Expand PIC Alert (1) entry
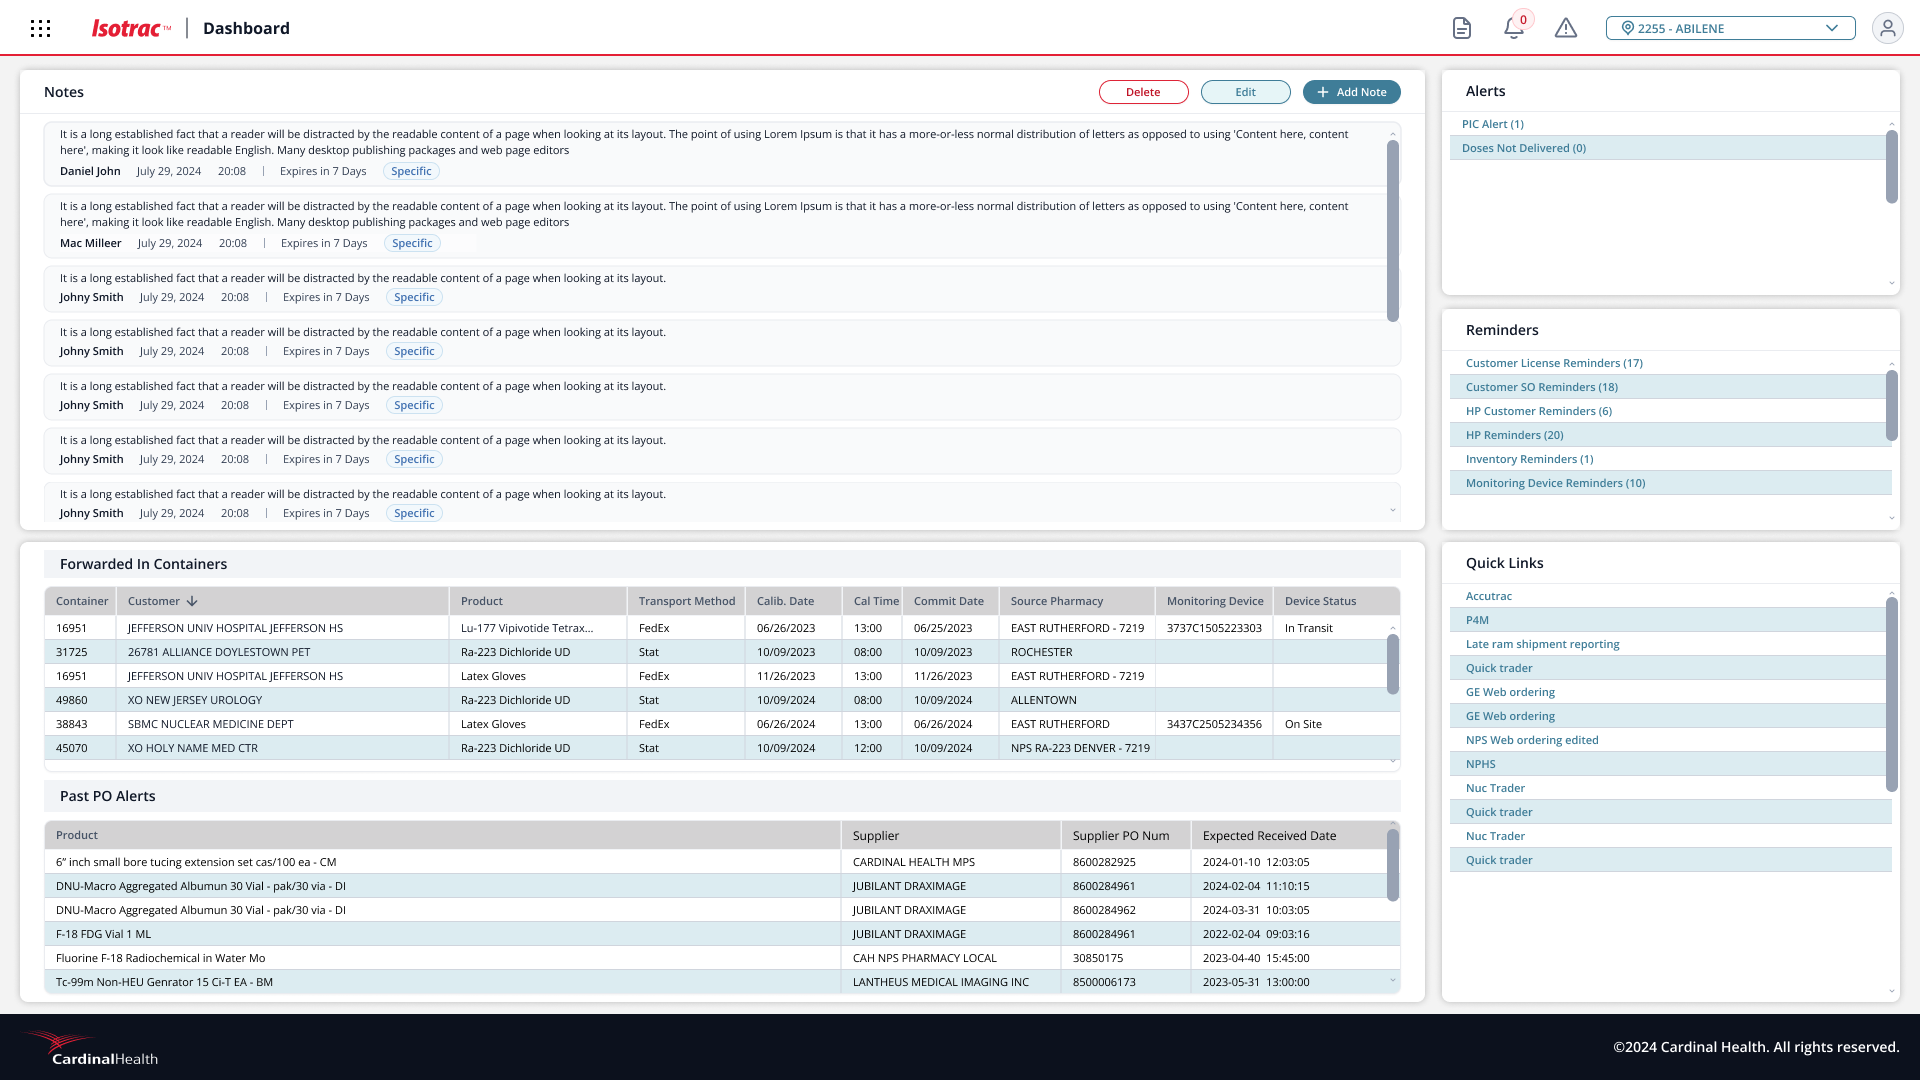Screen dimensions: 1920x1080 coord(1492,124)
